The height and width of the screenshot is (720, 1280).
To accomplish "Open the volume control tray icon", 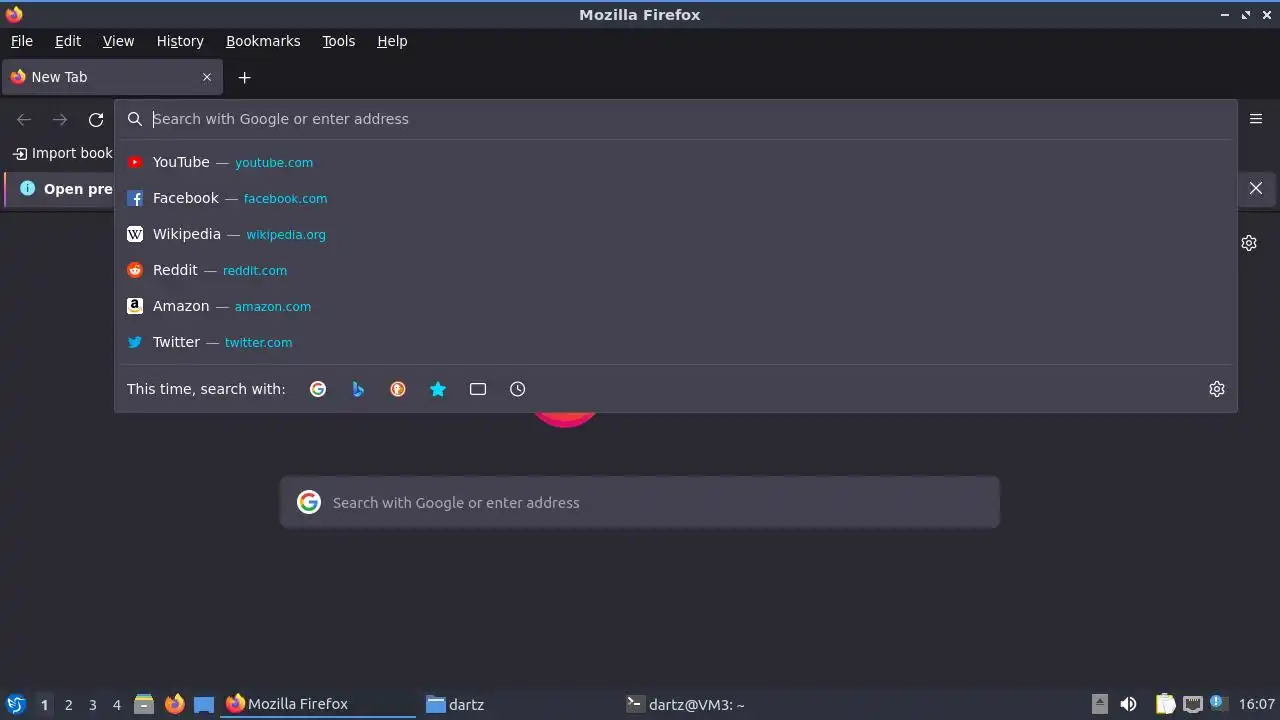I will (1128, 704).
